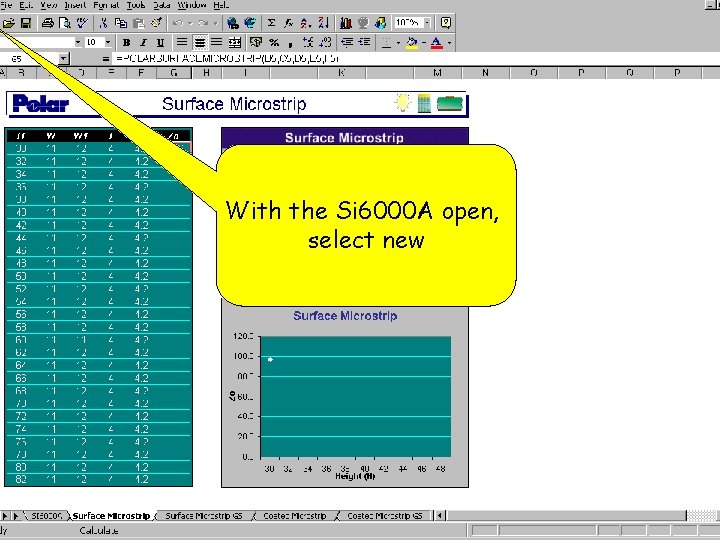Toggle Align Left
The image size is (720, 540).
point(182,43)
